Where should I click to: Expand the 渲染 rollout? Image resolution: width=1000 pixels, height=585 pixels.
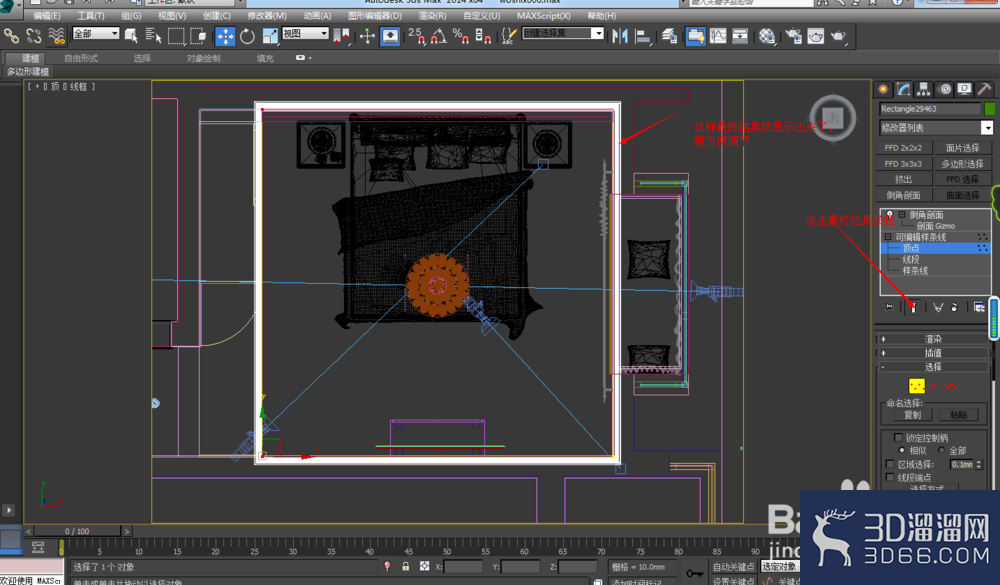click(934, 339)
